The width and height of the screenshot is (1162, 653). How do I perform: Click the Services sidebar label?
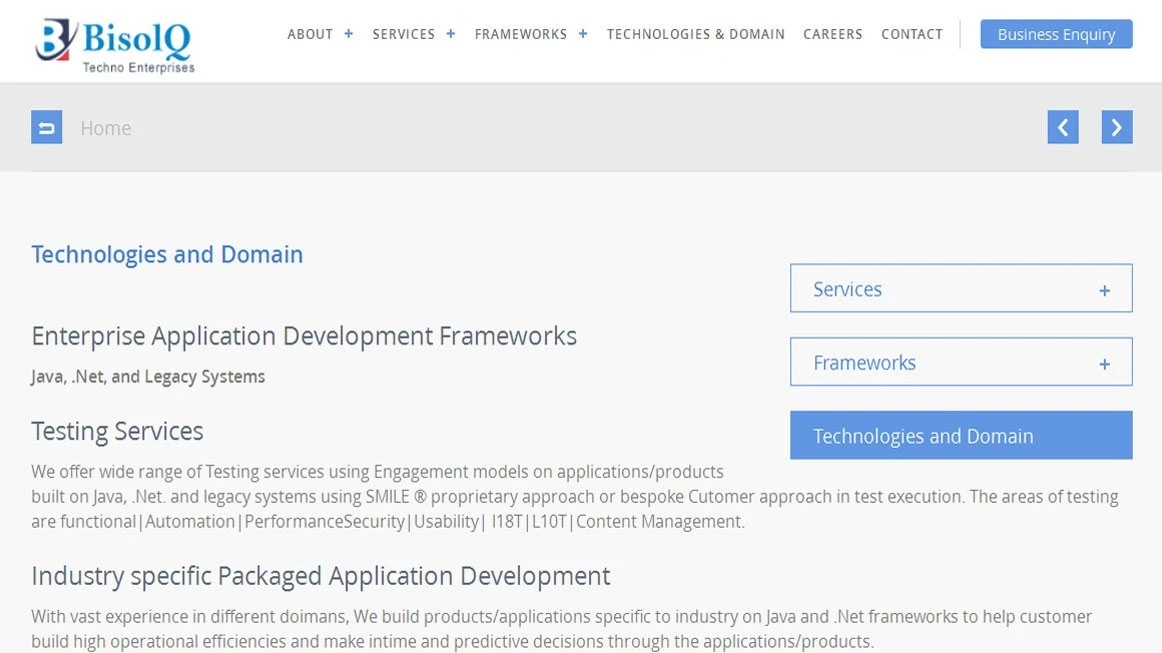click(847, 289)
